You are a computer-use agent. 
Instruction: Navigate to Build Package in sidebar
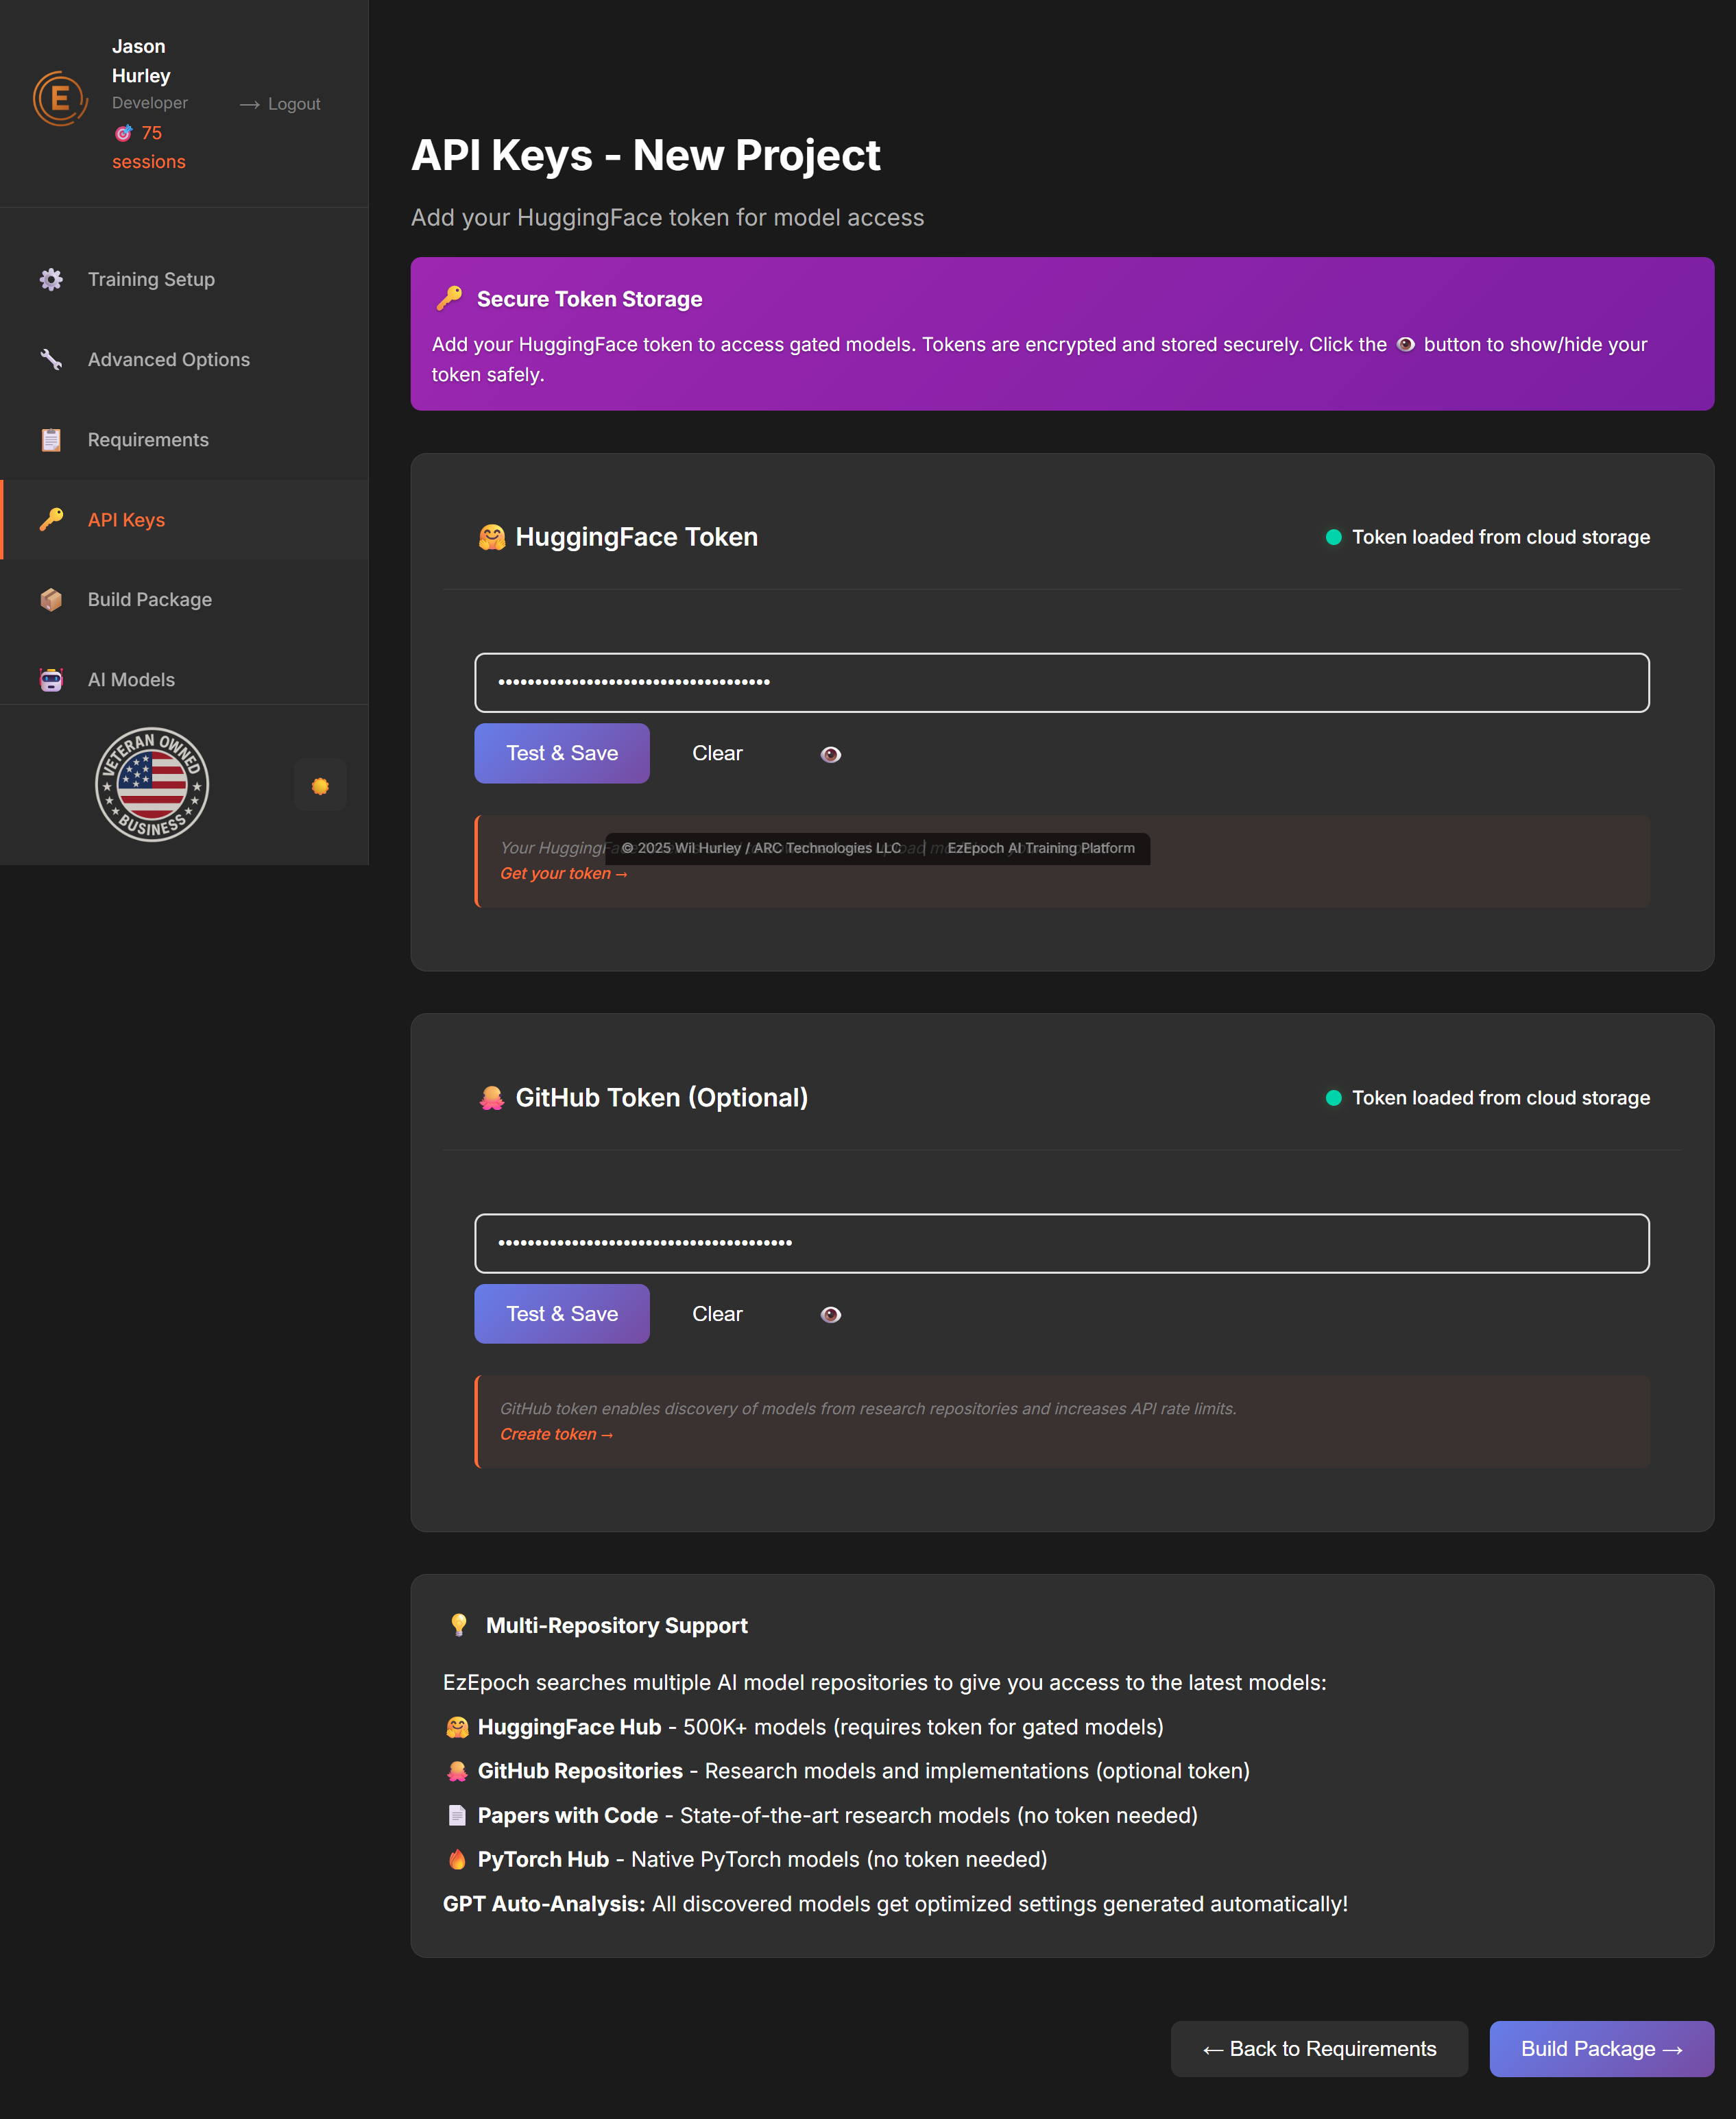(149, 599)
